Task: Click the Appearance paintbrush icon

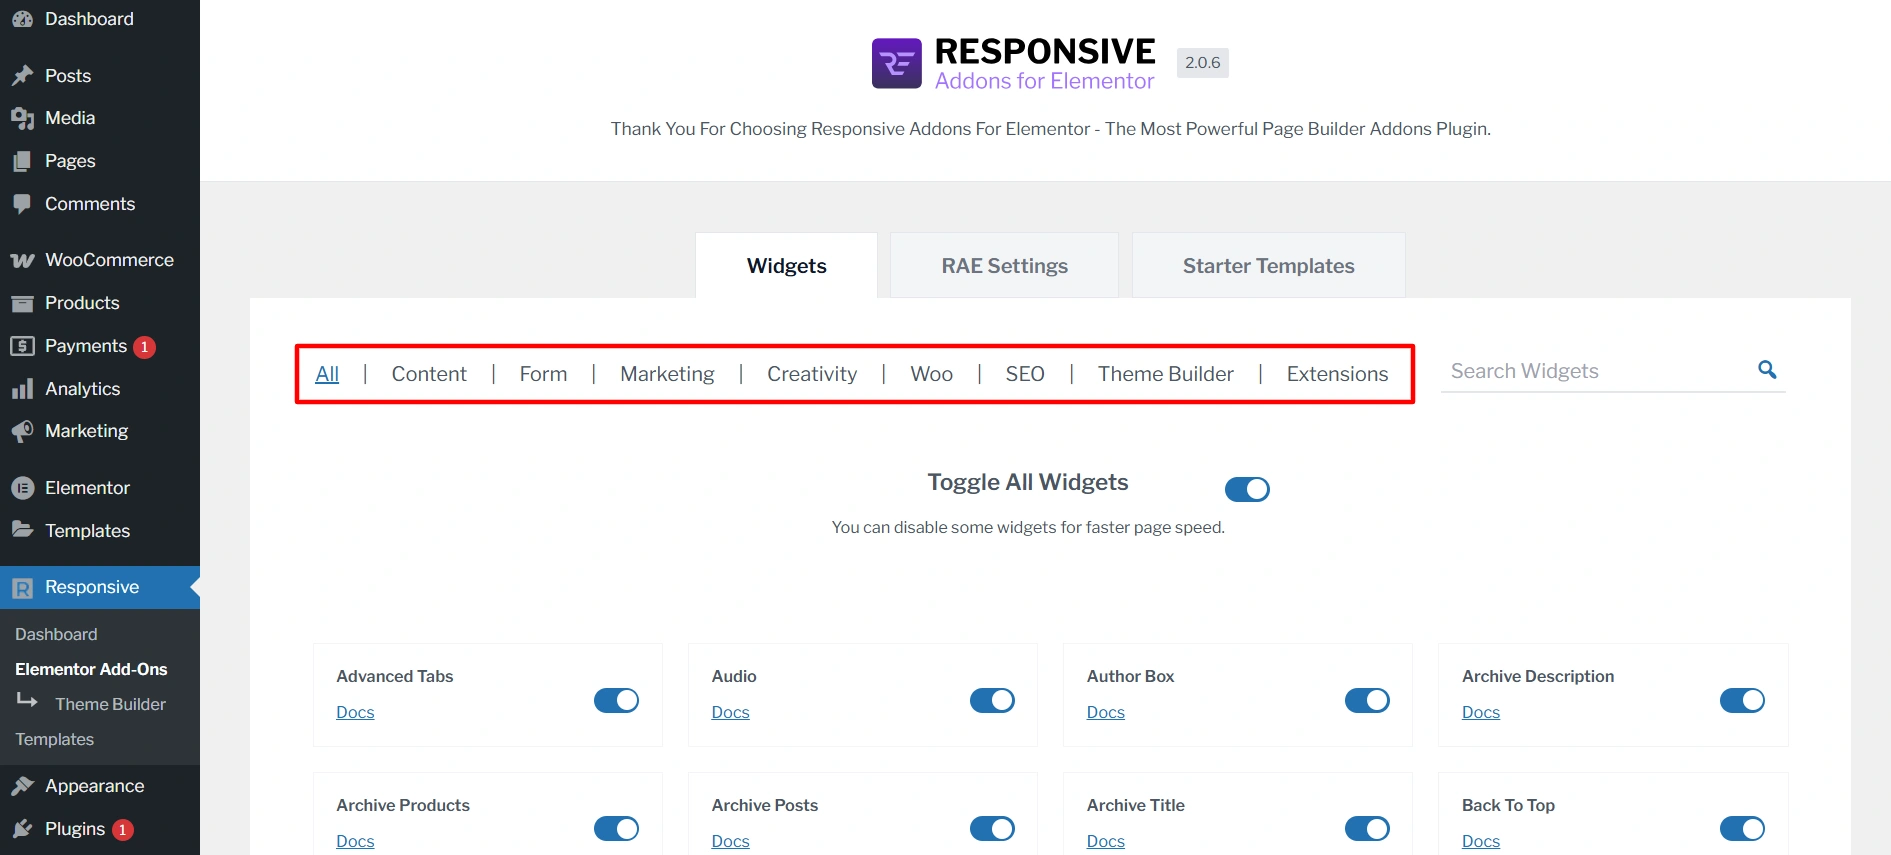Action: pos(22,786)
